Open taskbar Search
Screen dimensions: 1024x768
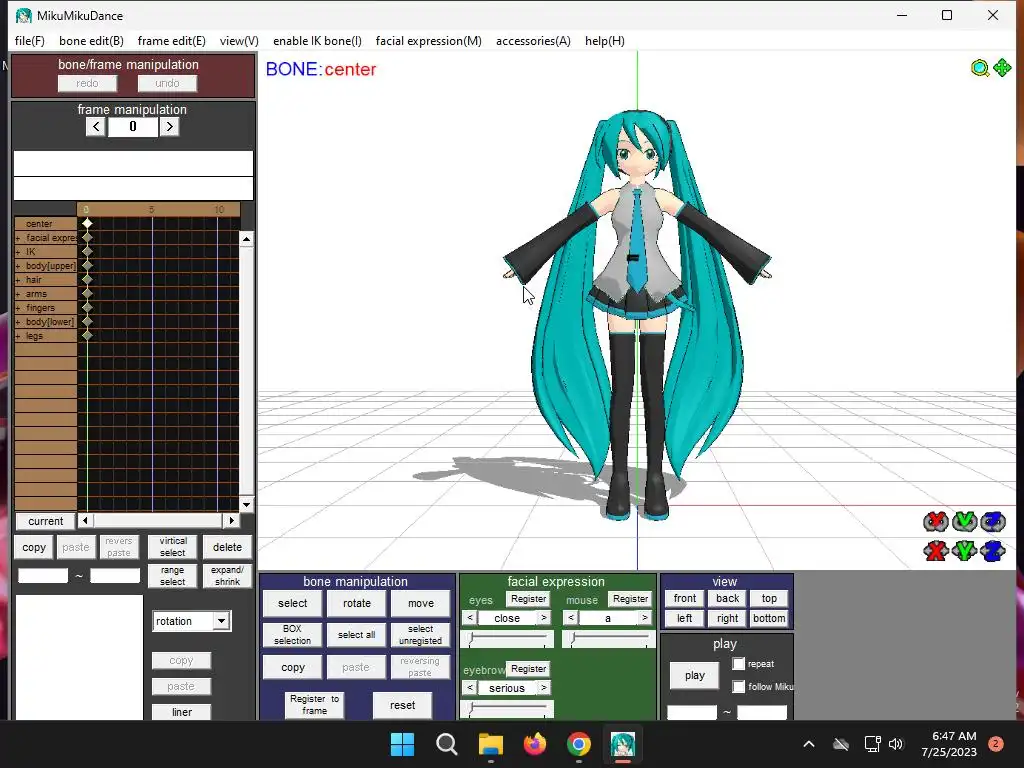pos(447,744)
